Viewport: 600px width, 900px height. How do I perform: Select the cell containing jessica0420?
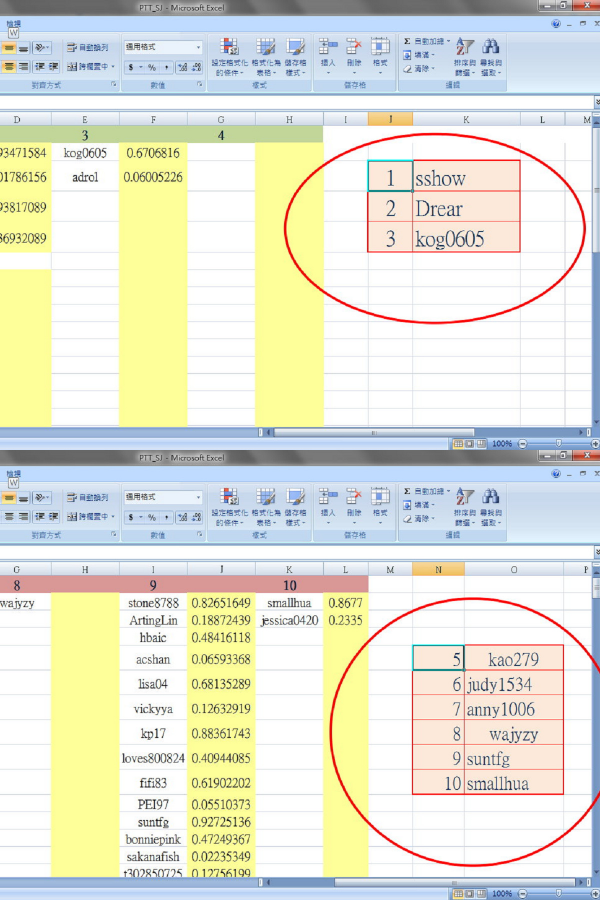point(289,620)
